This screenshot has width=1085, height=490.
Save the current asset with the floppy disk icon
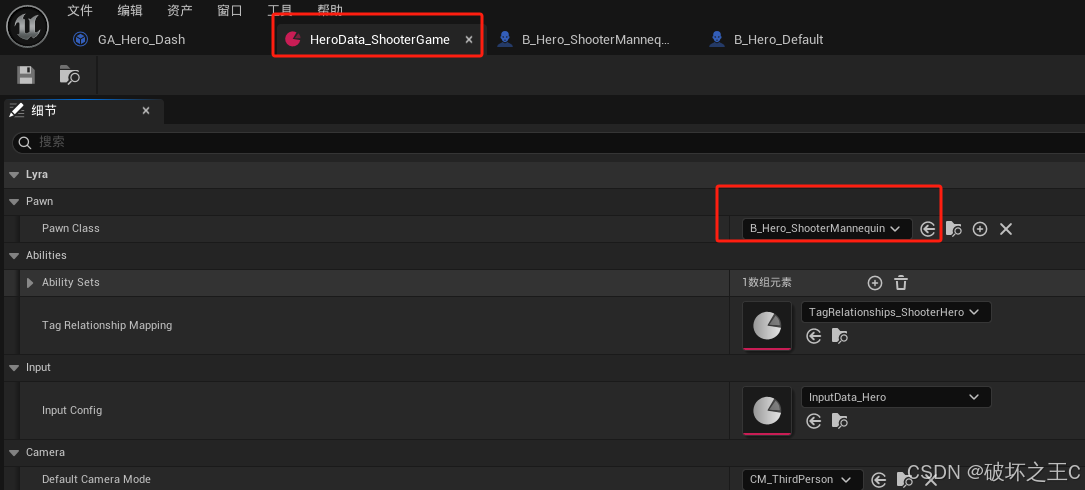point(26,75)
